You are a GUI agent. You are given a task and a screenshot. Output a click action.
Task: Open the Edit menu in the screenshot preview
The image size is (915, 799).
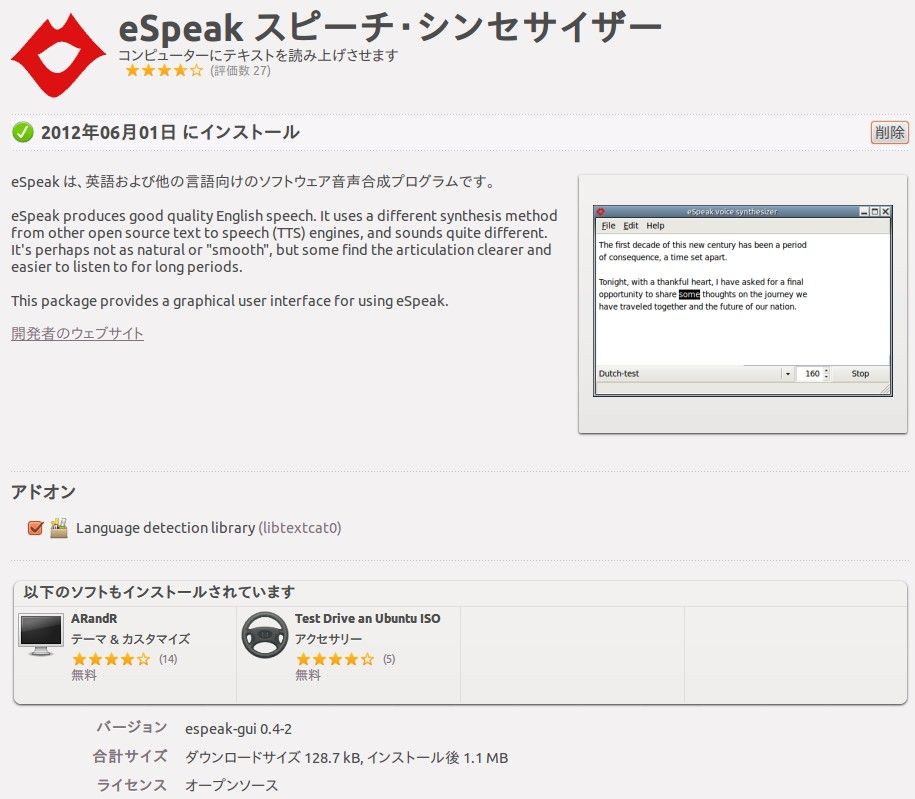630,226
